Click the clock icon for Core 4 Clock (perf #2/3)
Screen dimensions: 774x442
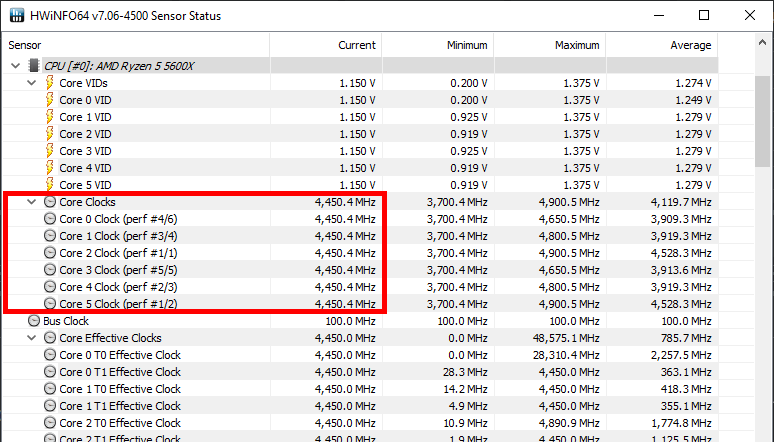point(50,286)
